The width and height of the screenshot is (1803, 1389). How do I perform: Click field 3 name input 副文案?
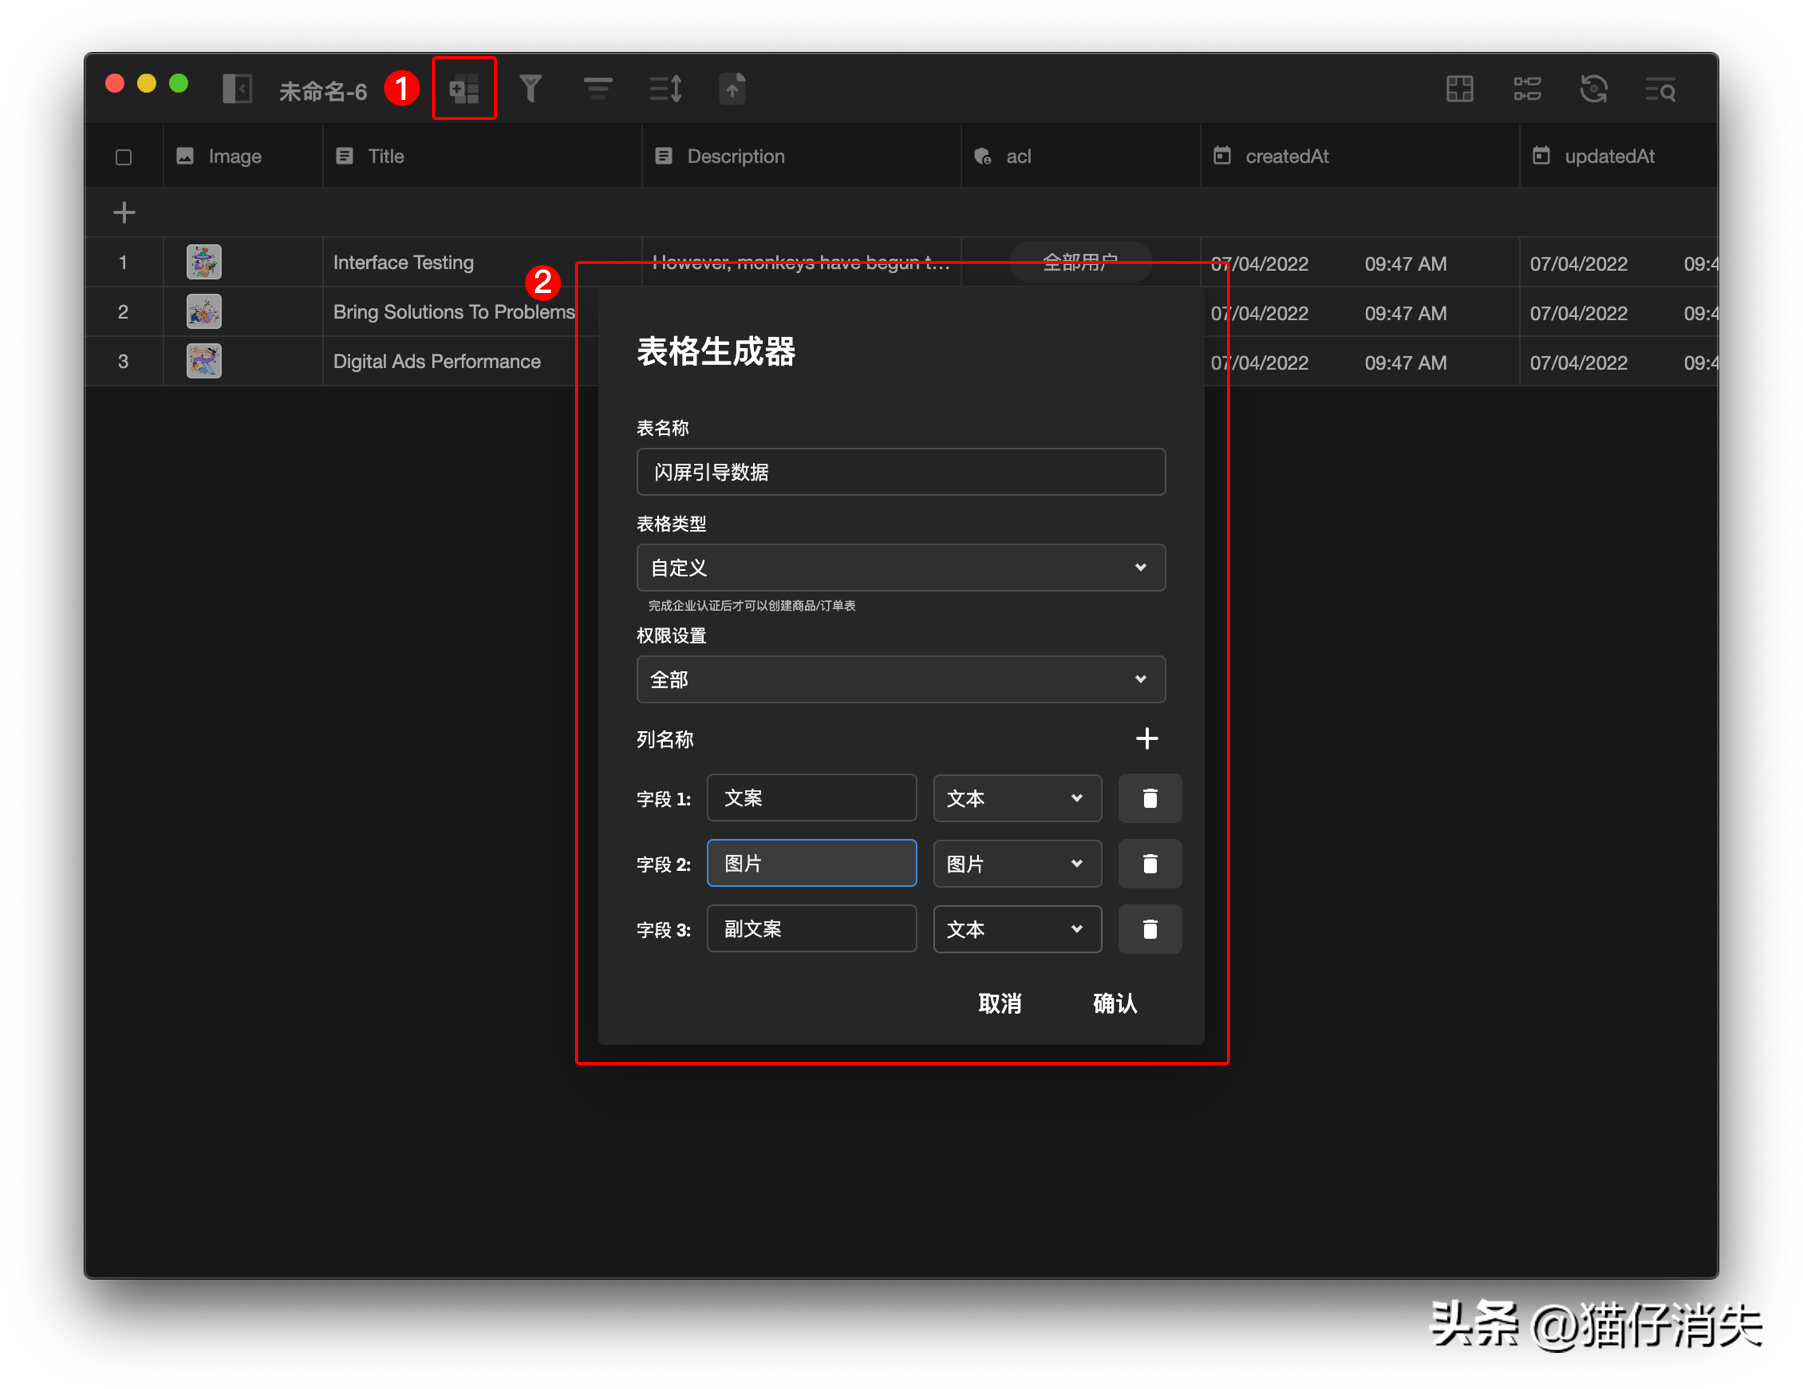tap(811, 929)
